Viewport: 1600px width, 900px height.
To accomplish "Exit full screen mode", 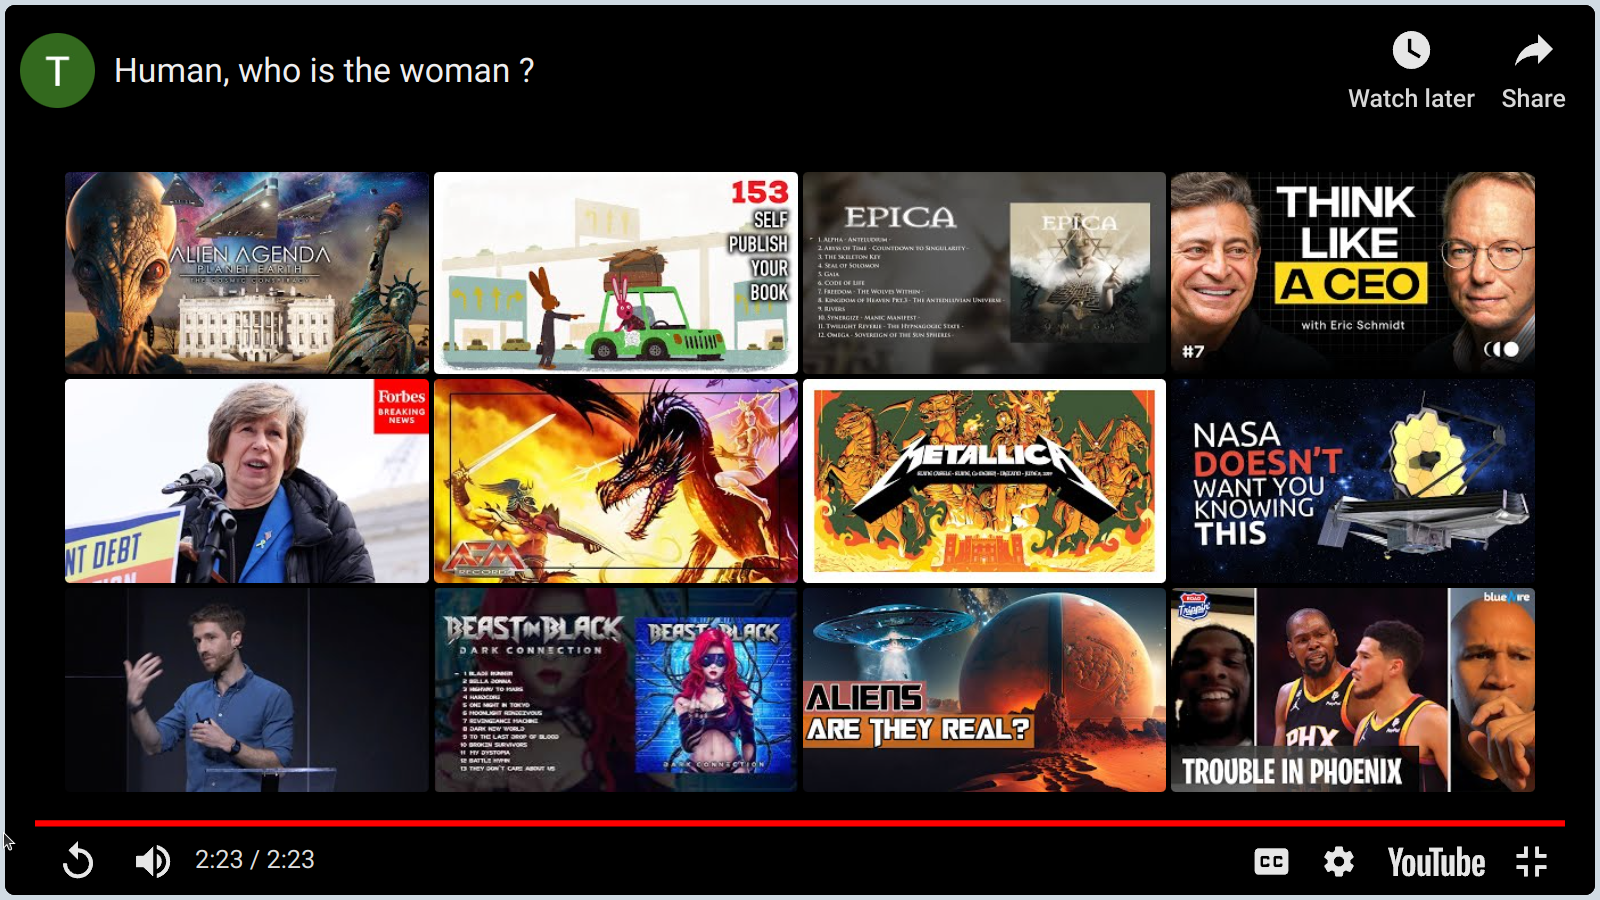I will pos(1531,861).
